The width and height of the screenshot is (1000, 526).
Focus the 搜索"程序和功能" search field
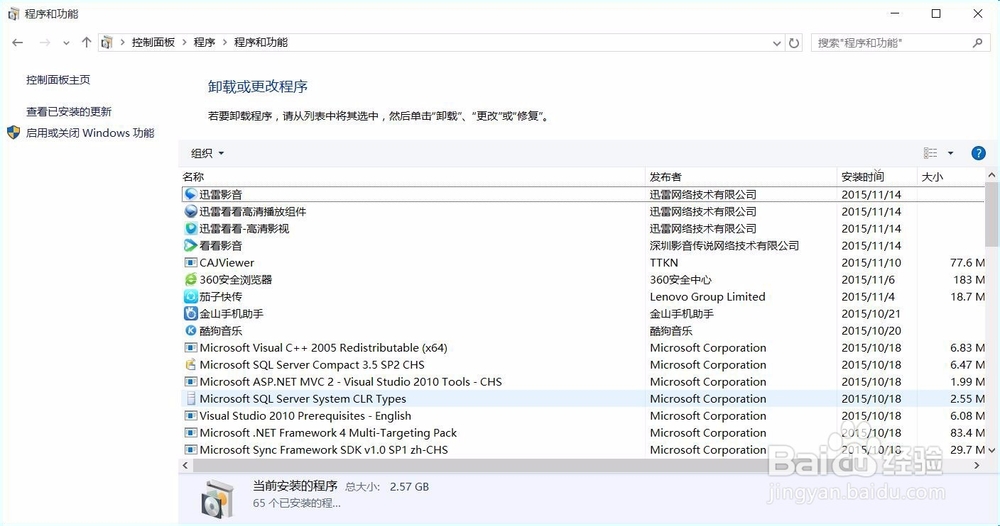[x=900, y=43]
